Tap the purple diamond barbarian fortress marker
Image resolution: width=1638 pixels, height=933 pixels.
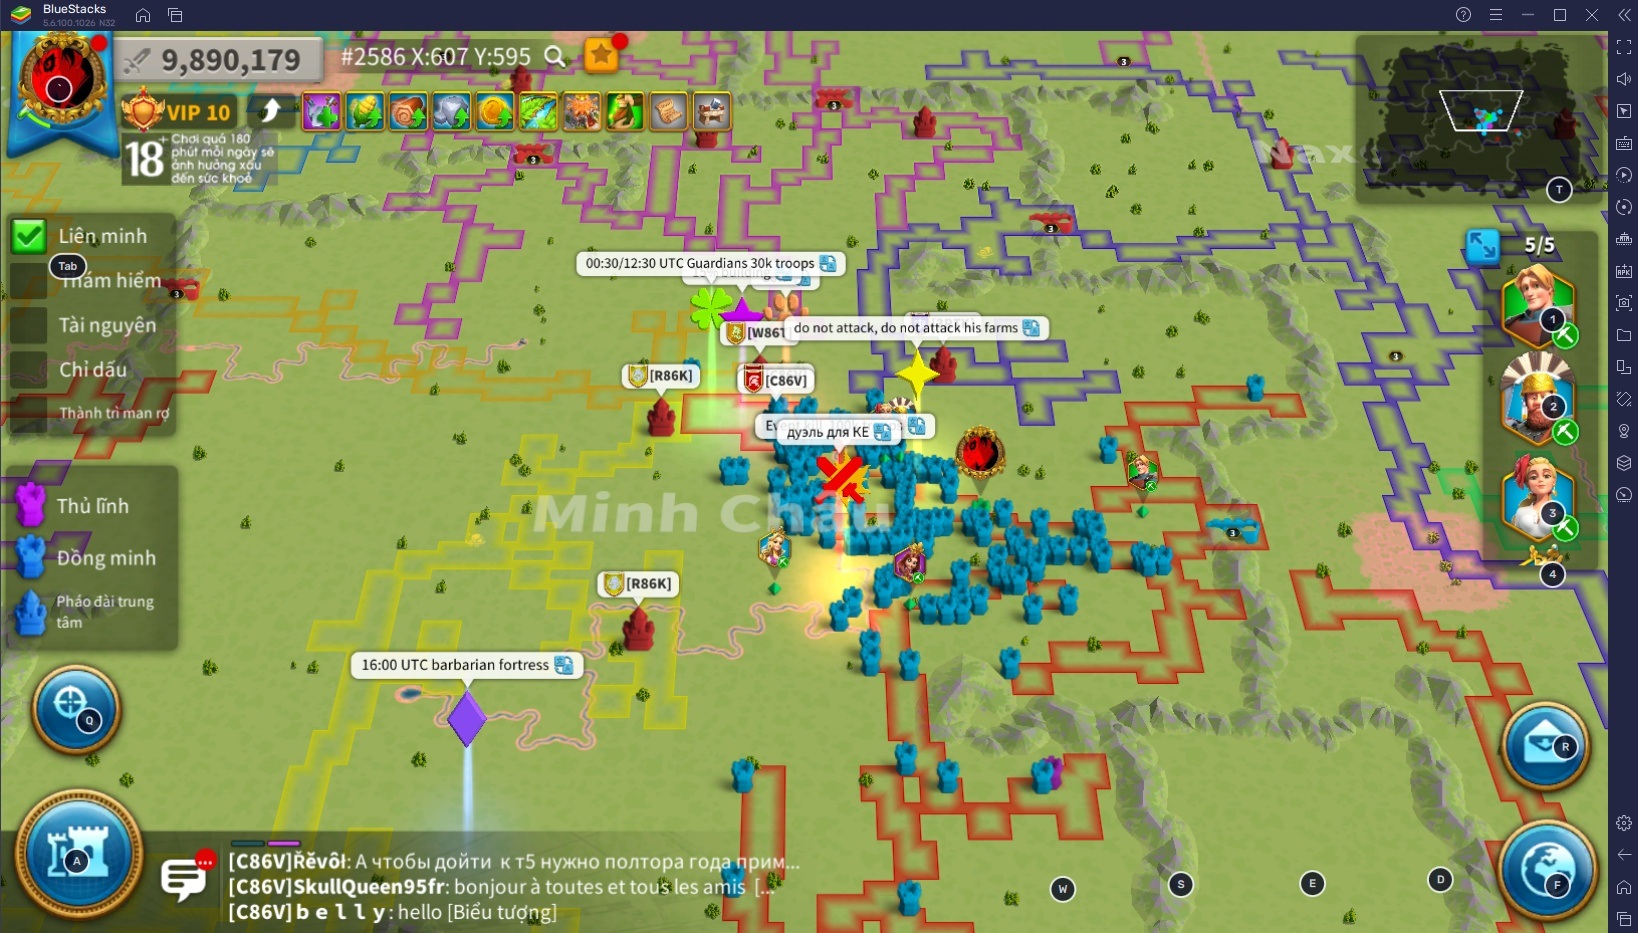466,718
